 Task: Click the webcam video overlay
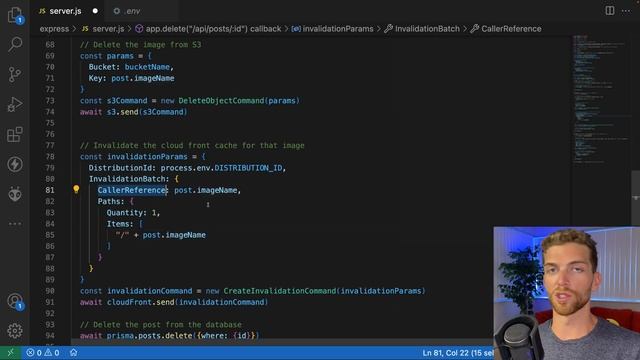(x=567, y=293)
